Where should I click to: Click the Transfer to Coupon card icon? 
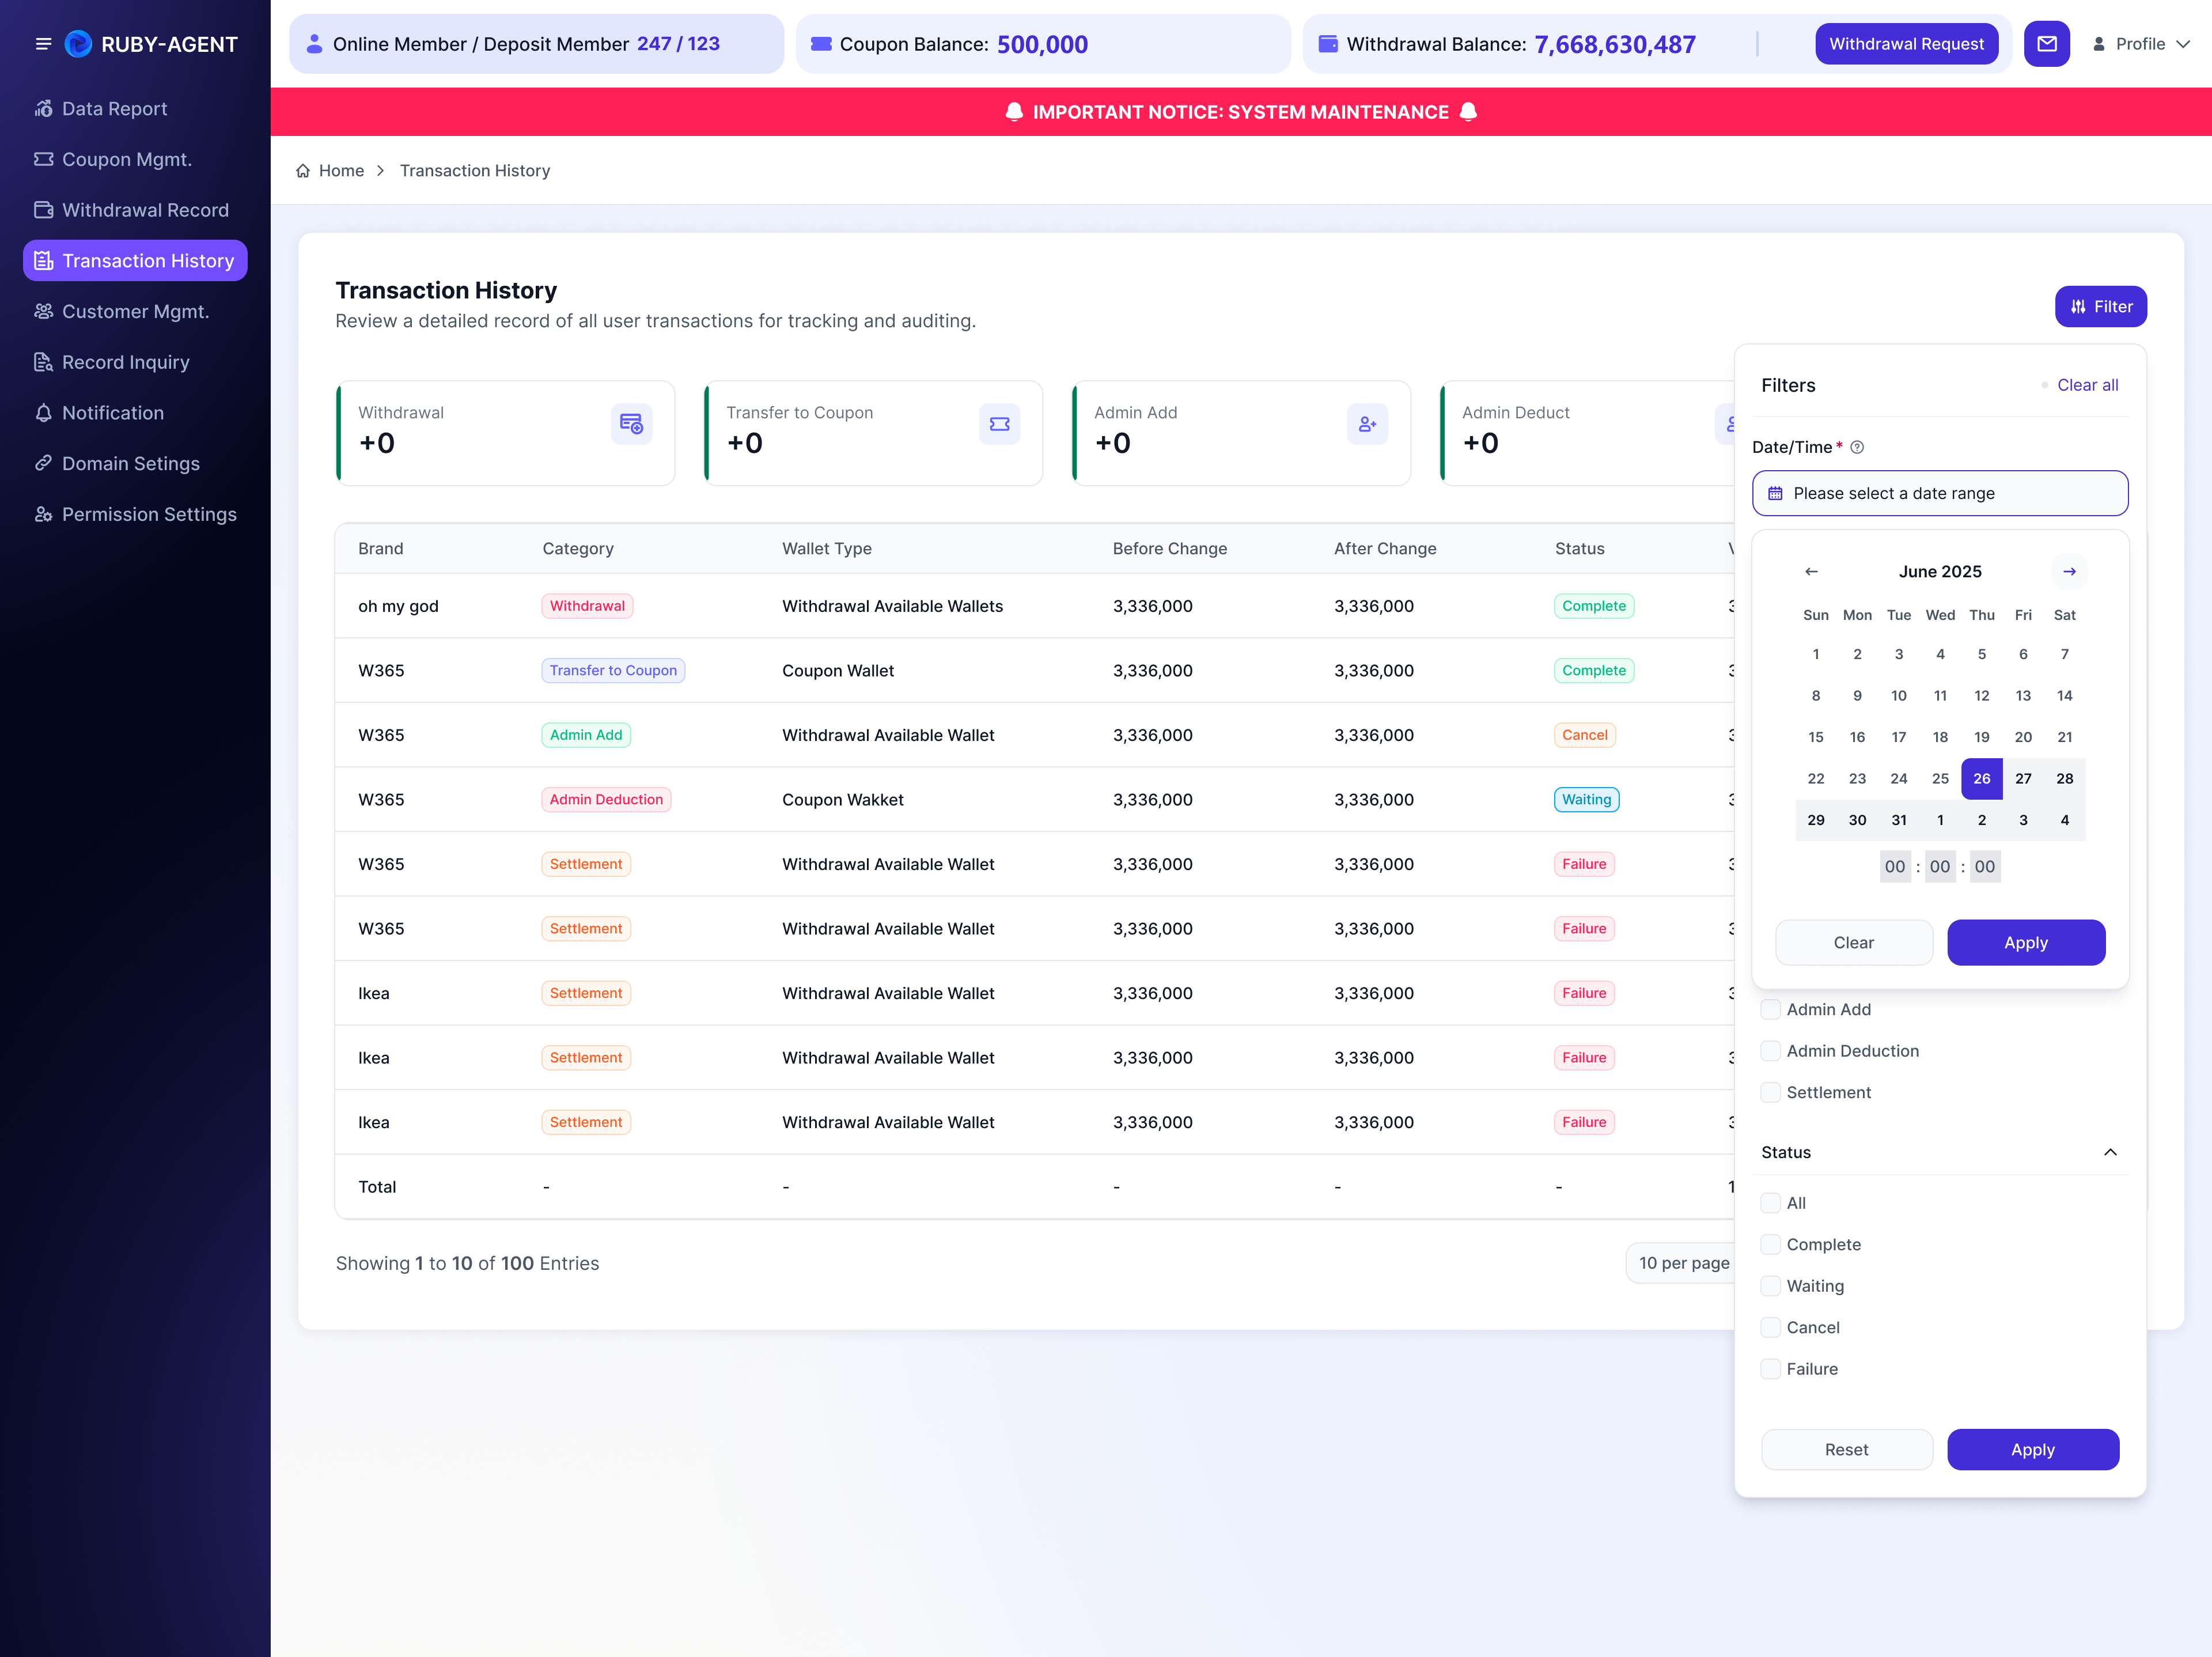(x=999, y=424)
